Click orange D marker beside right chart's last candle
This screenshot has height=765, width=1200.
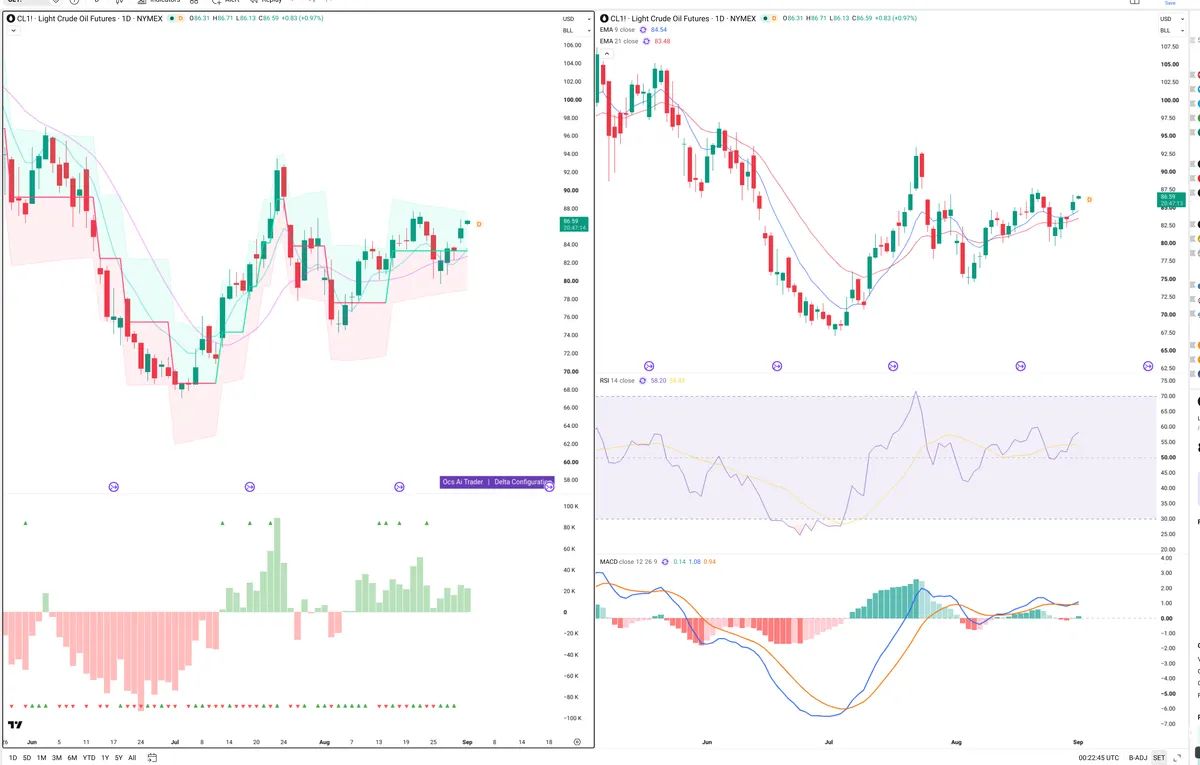[1089, 200]
